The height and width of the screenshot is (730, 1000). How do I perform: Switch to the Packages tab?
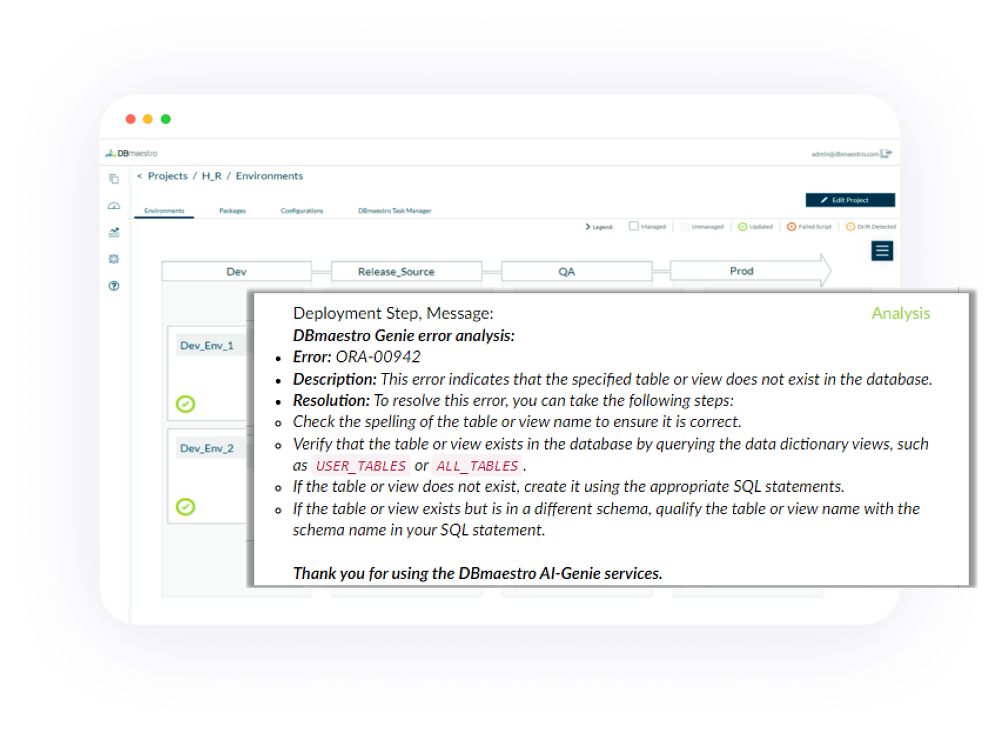[232, 211]
